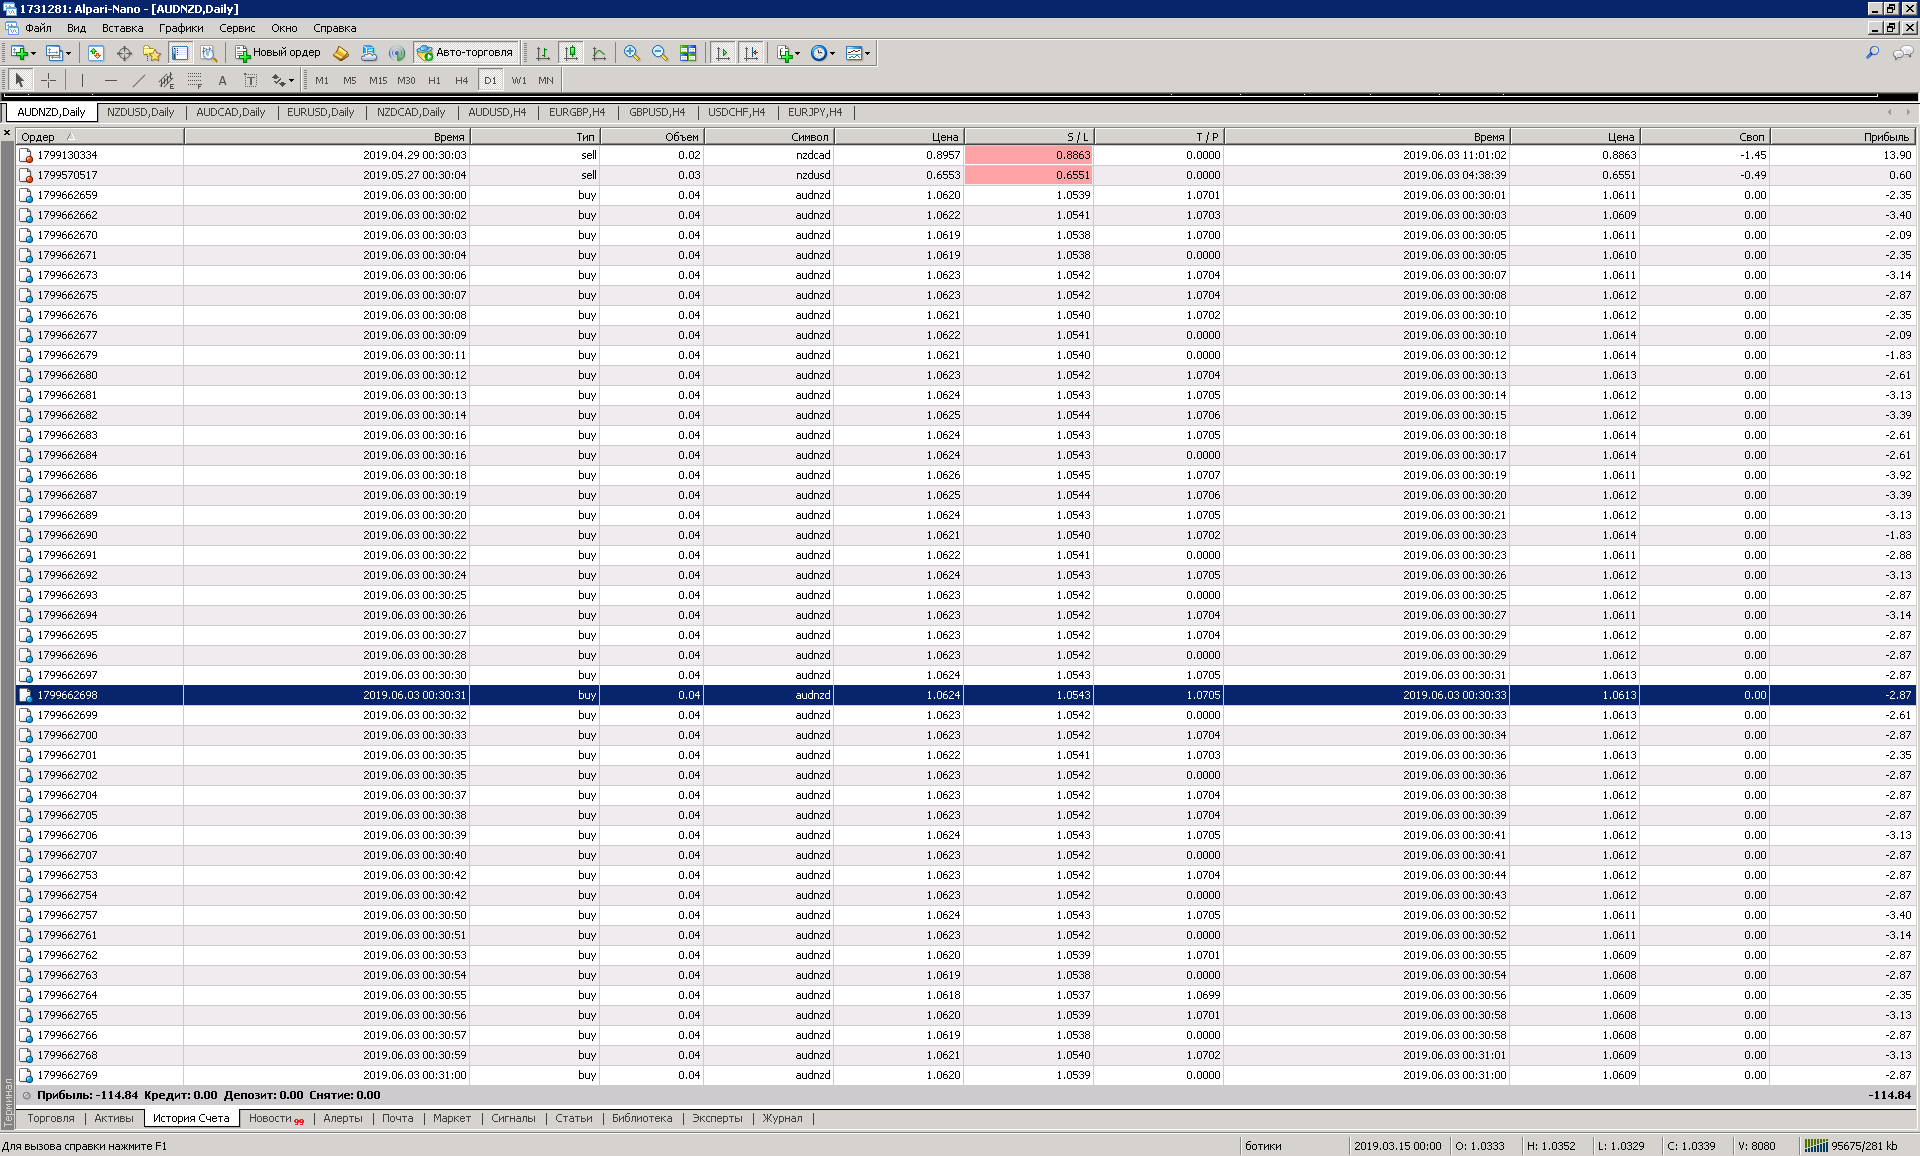The height and width of the screenshot is (1156, 1920).
Task: Expand the new chart dropdown arrow
Action: [34, 53]
